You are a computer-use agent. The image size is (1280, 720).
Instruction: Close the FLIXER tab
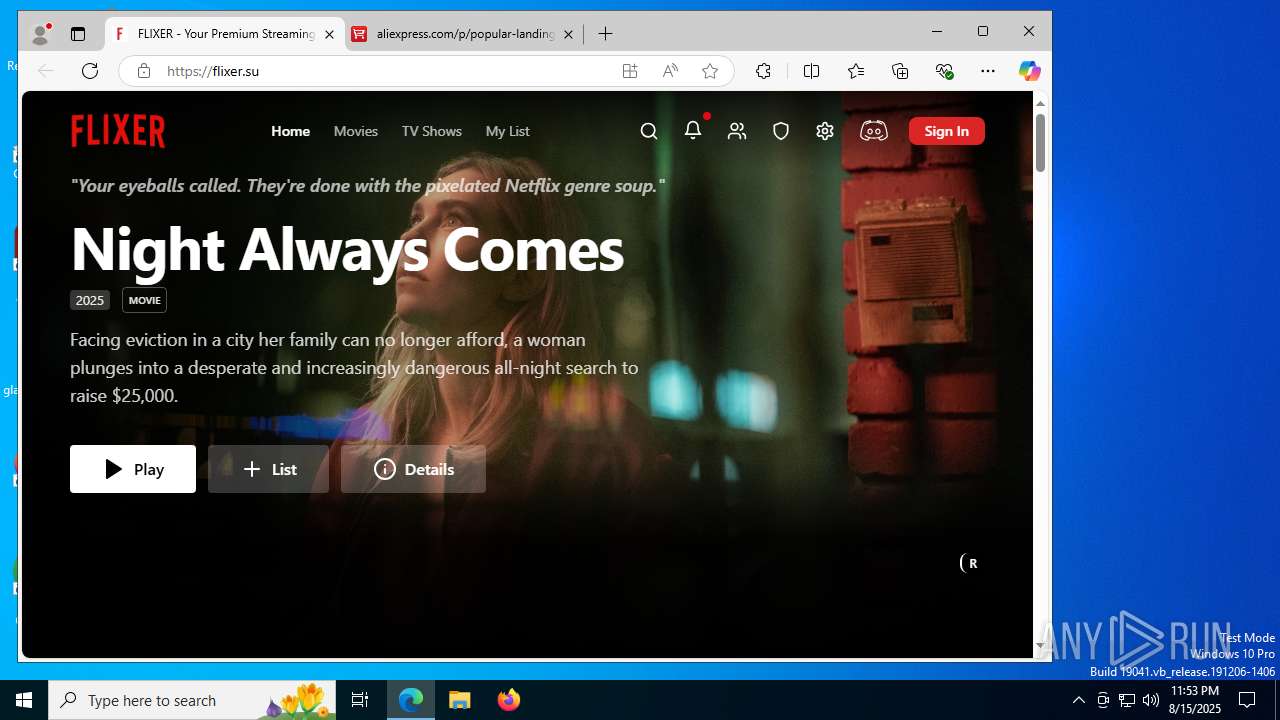pyautogui.click(x=329, y=34)
